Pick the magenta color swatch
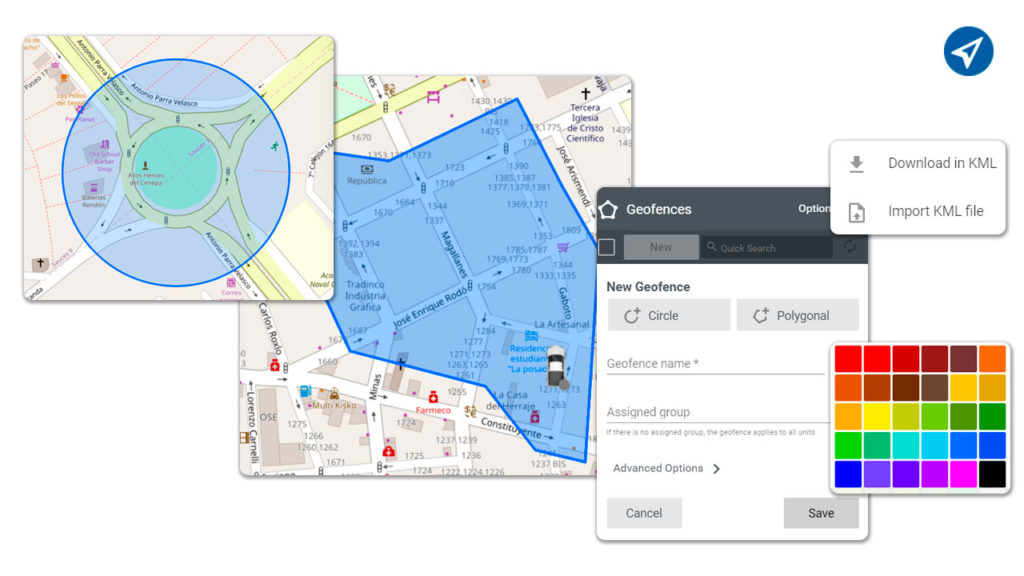1024x576 pixels. [963, 474]
